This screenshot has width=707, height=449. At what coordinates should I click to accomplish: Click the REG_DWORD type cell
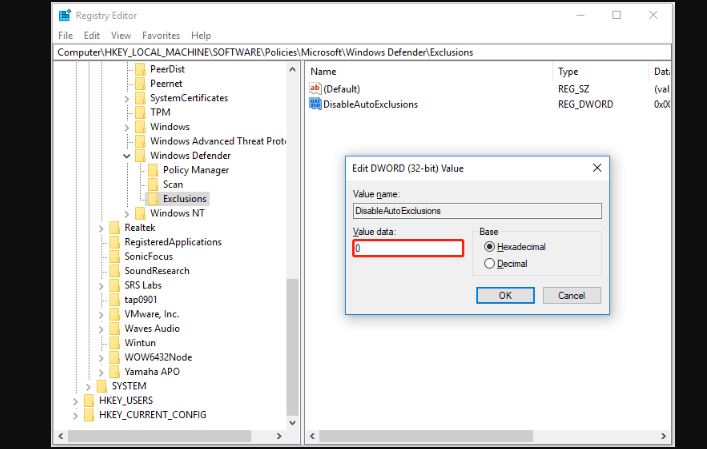[585, 104]
